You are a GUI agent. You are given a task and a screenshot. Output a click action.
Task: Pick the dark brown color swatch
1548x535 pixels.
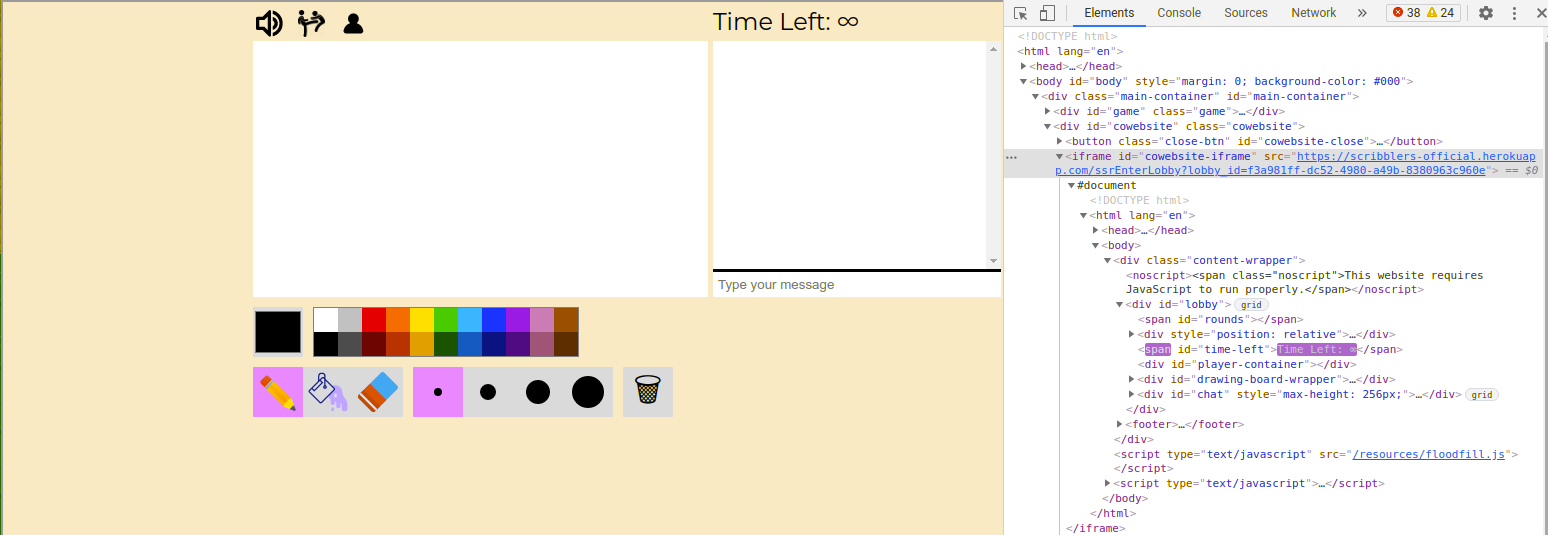coord(566,344)
